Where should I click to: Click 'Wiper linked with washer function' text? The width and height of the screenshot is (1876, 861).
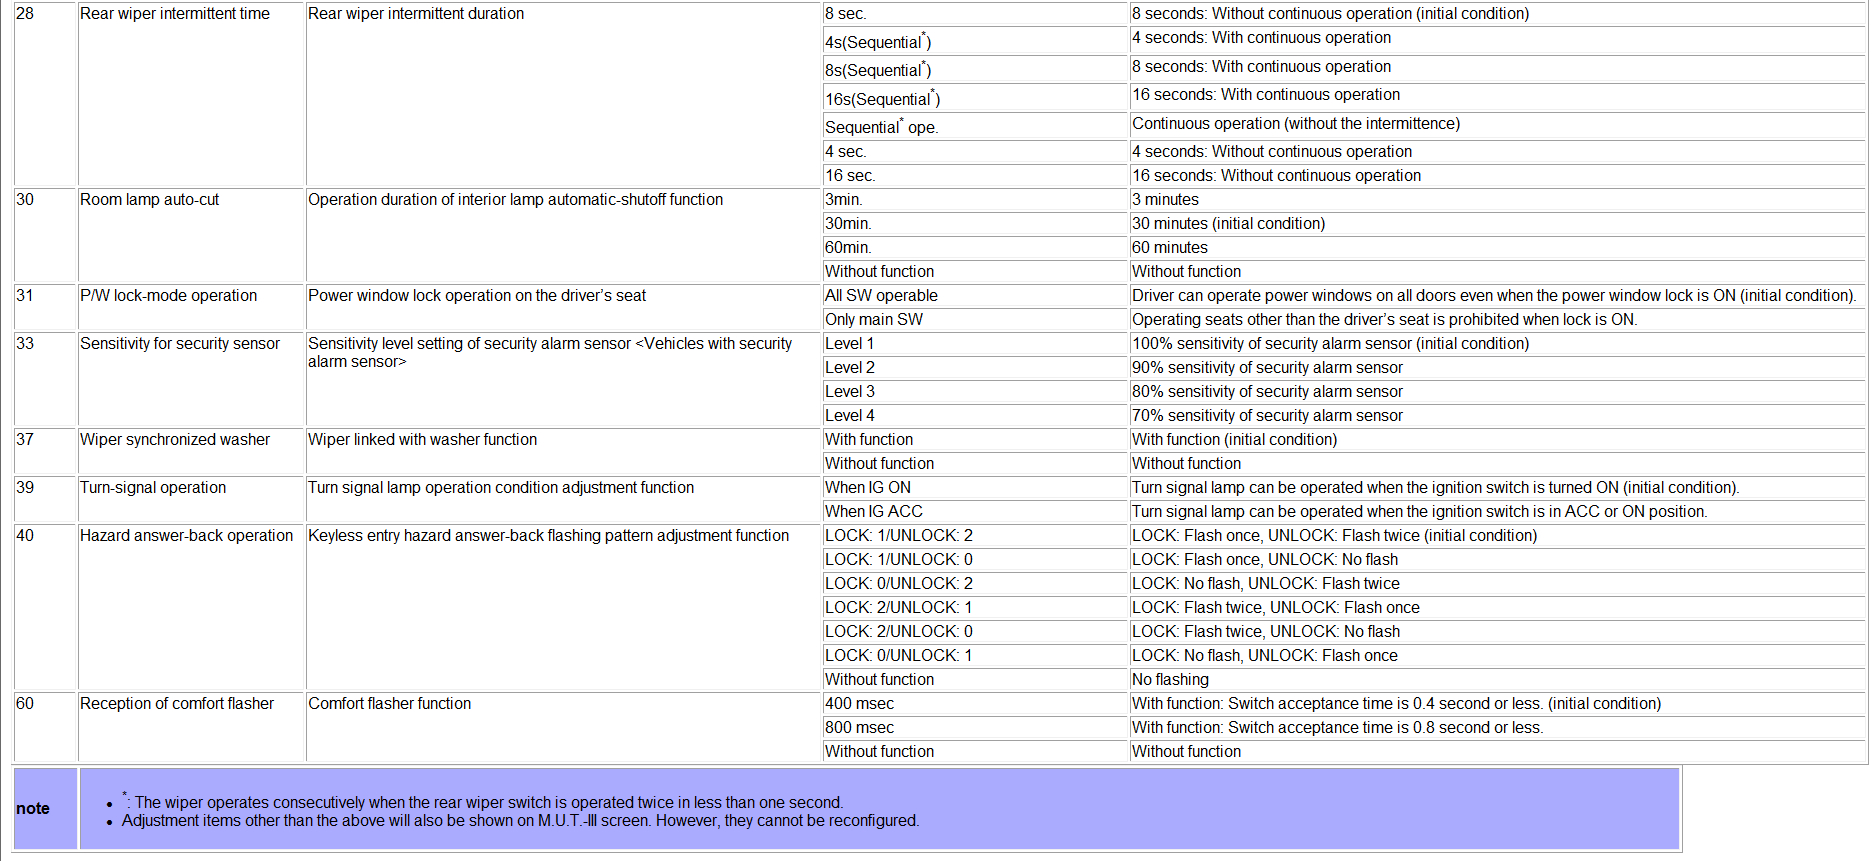click(422, 440)
